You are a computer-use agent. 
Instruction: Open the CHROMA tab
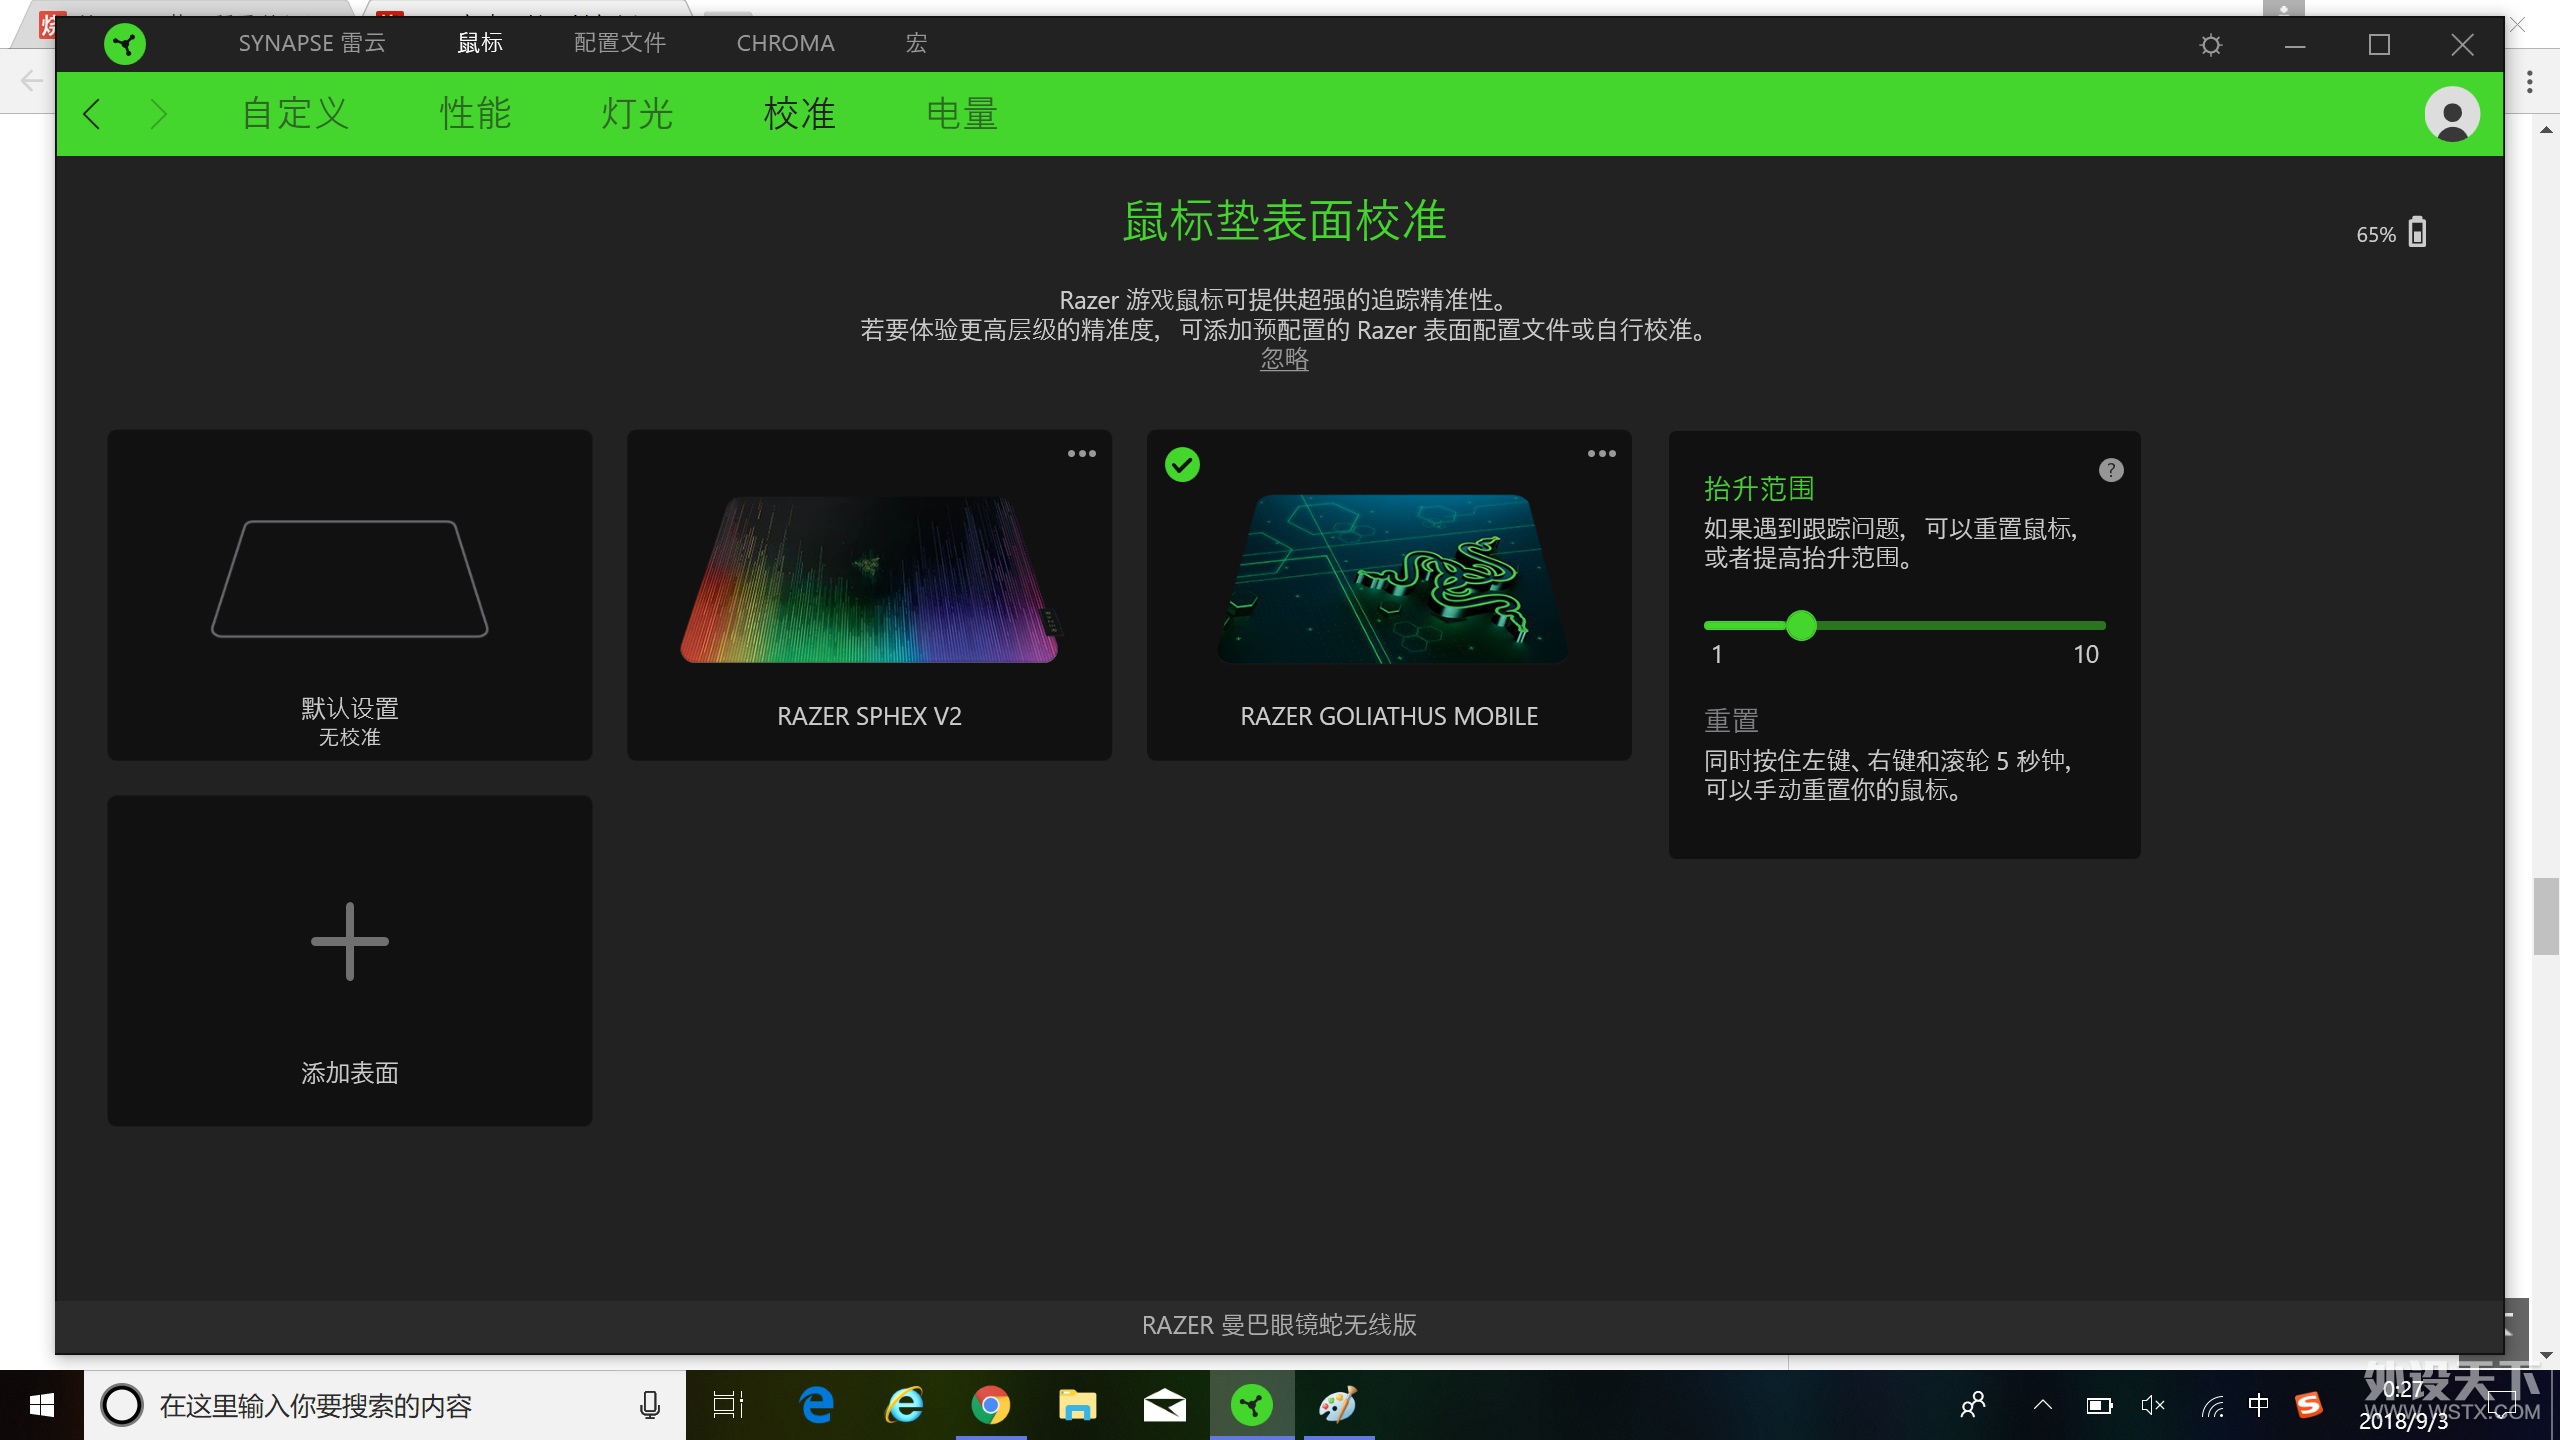(785, 43)
